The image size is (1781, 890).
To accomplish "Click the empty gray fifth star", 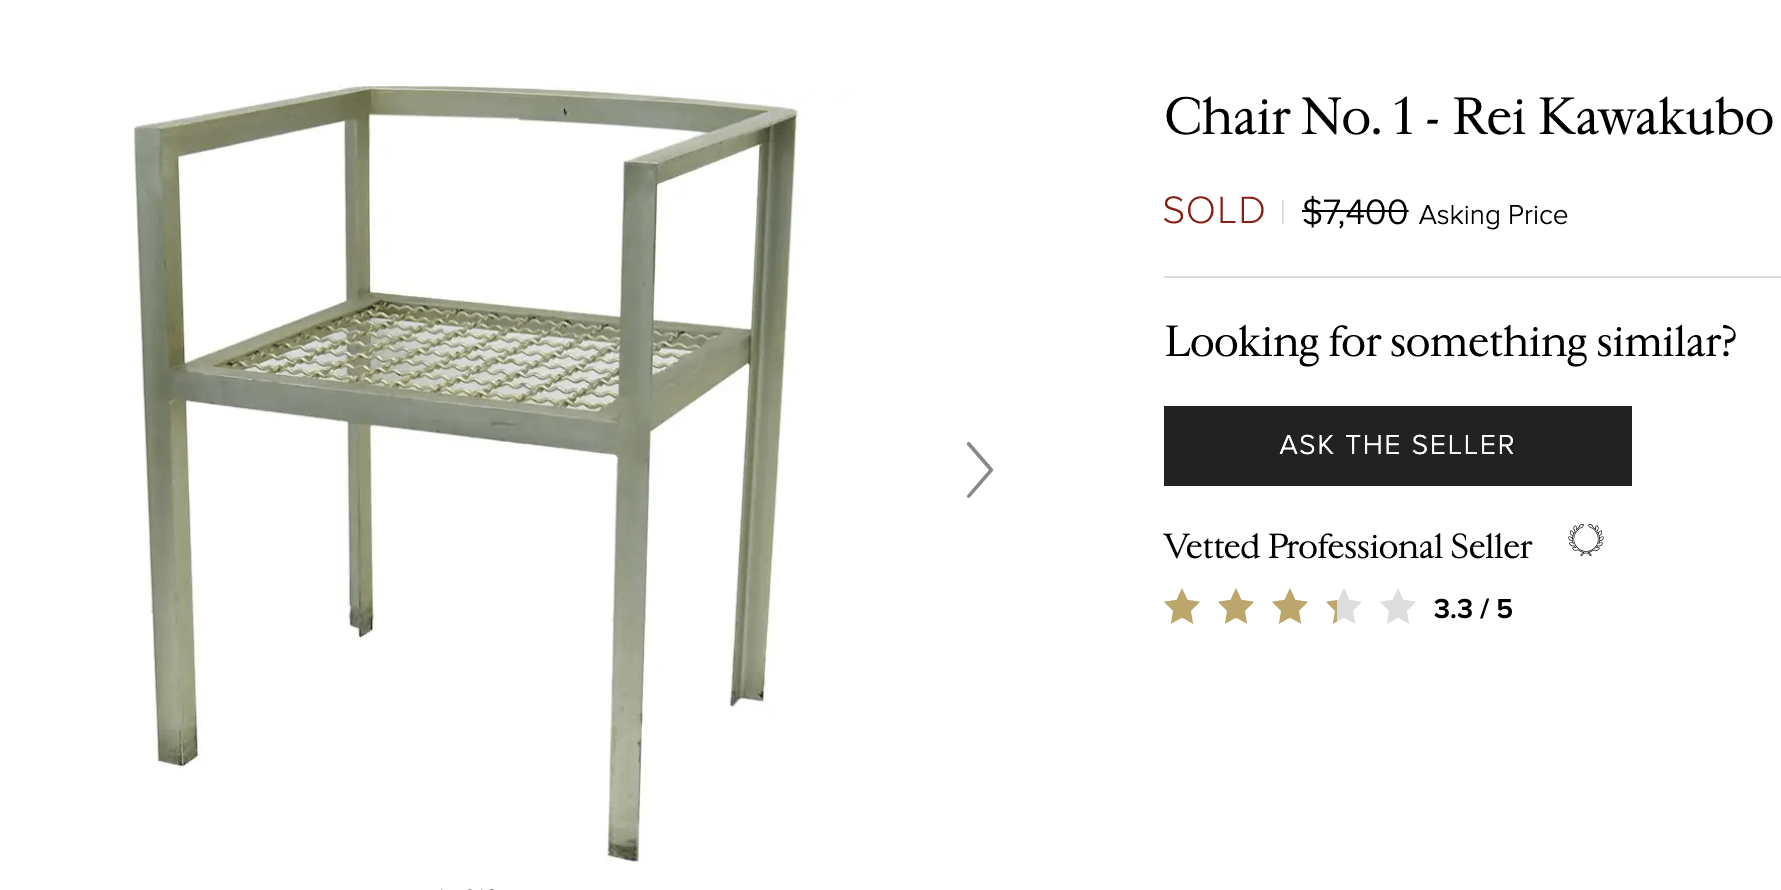I will [x=1398, y=607].
